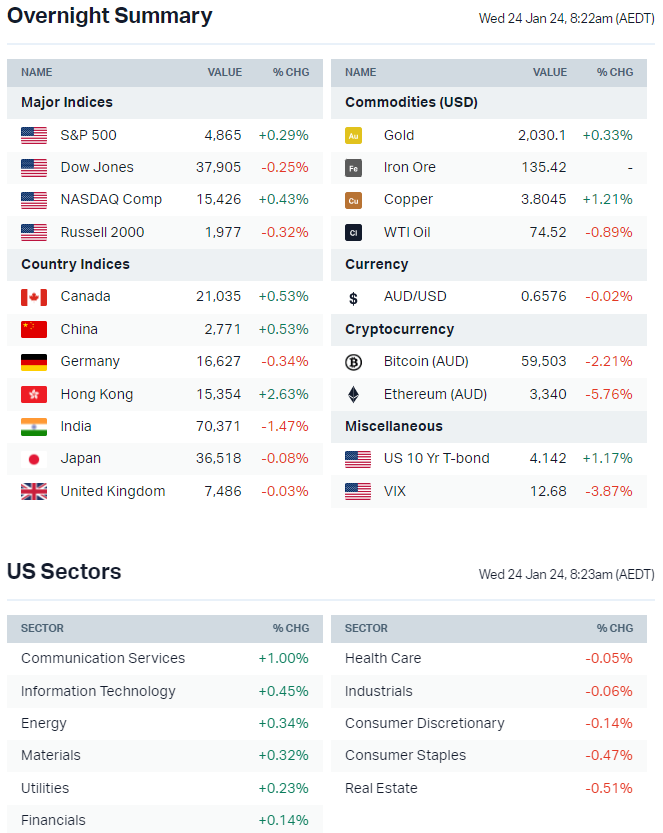
Task: Sort by % CHG in Commodities table
Action: pos(615,72)
